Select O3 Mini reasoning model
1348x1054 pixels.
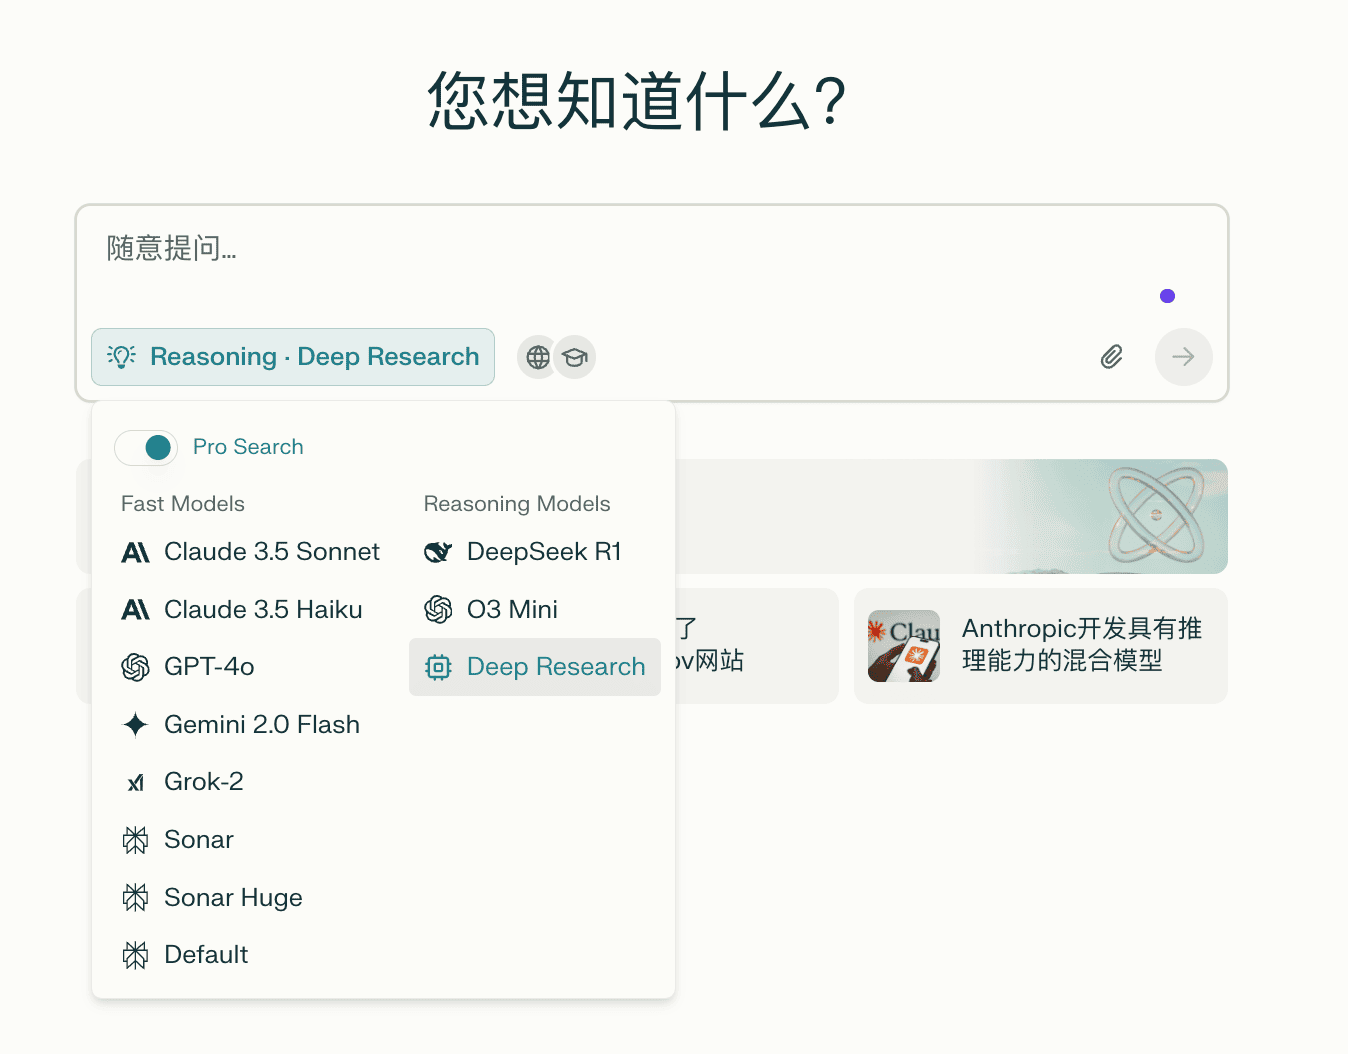coord(535,610)
